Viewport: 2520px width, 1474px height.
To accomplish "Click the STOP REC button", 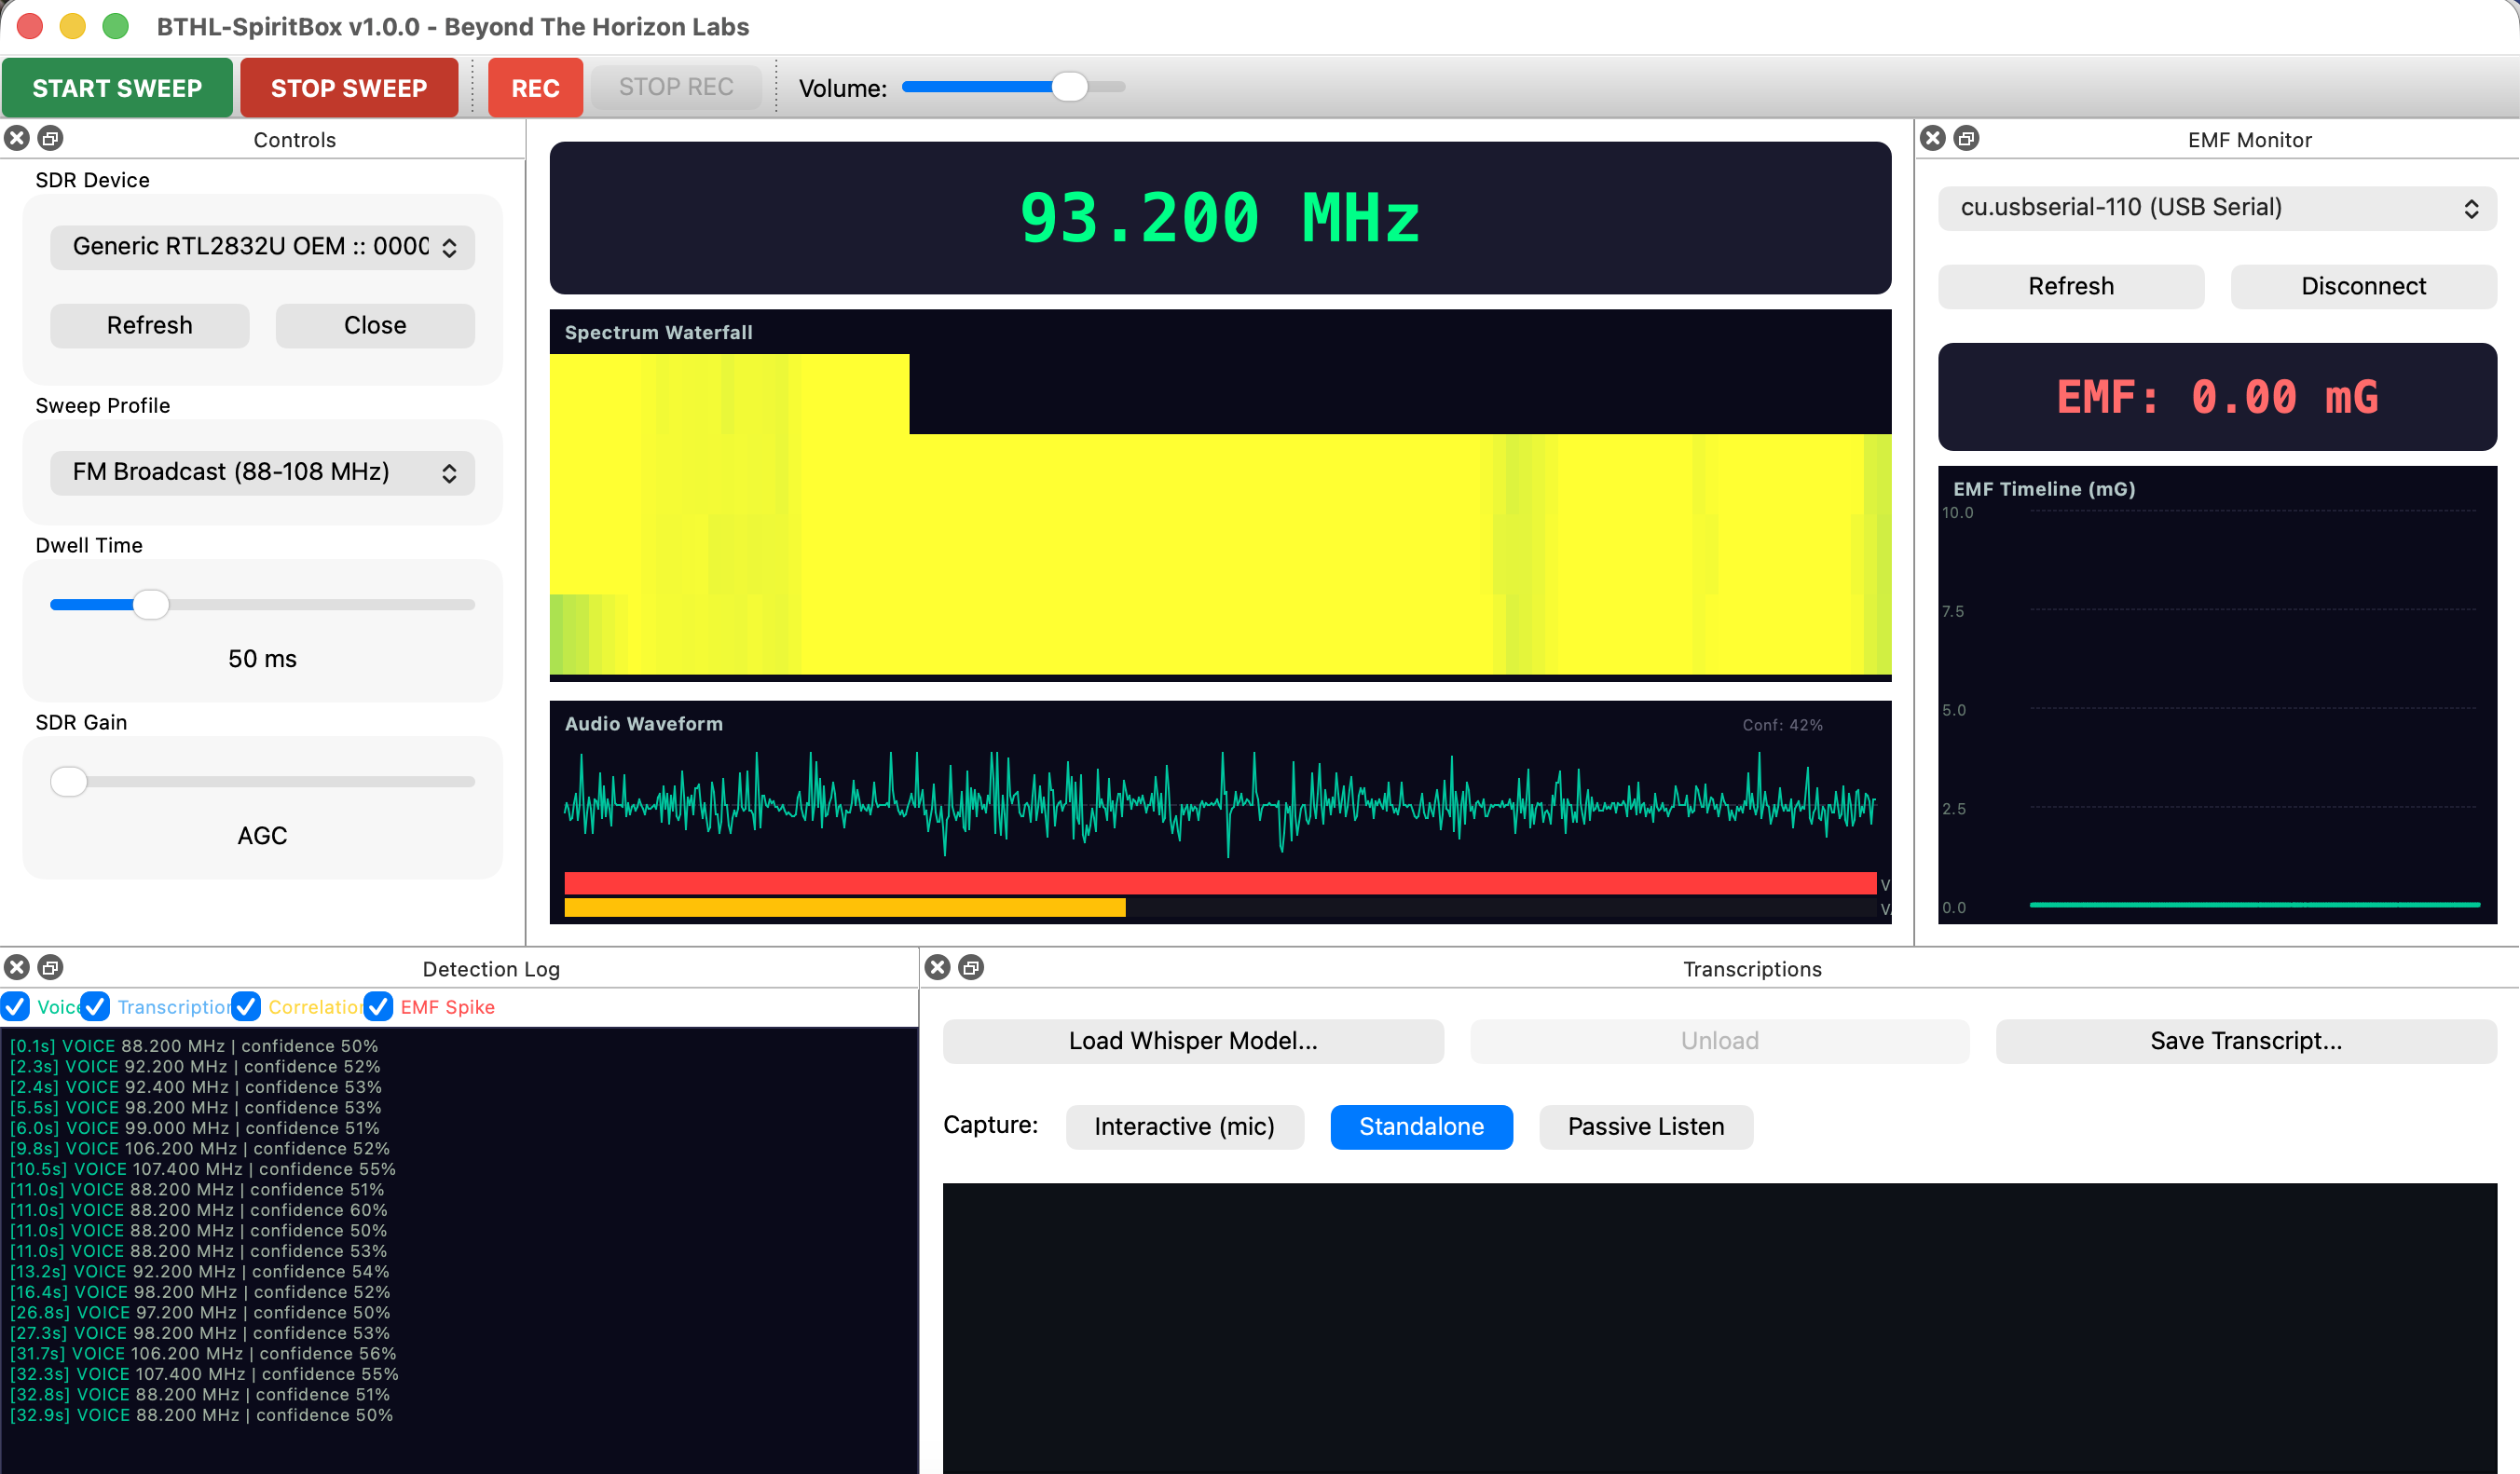I will [676, 87].
